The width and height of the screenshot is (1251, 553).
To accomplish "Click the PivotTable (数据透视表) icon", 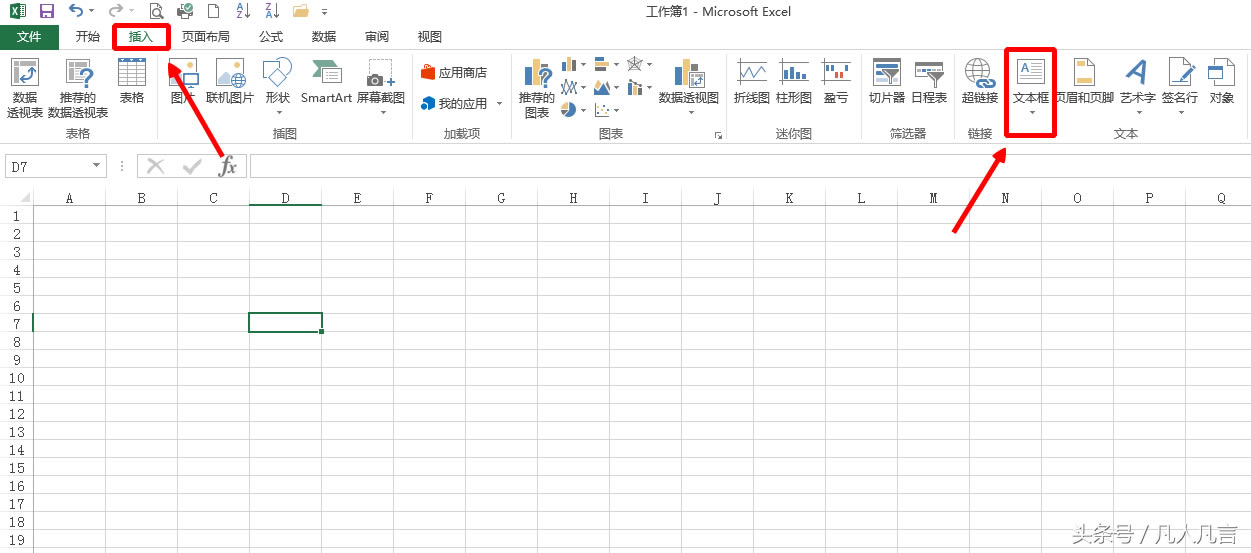I will point(24,86).
